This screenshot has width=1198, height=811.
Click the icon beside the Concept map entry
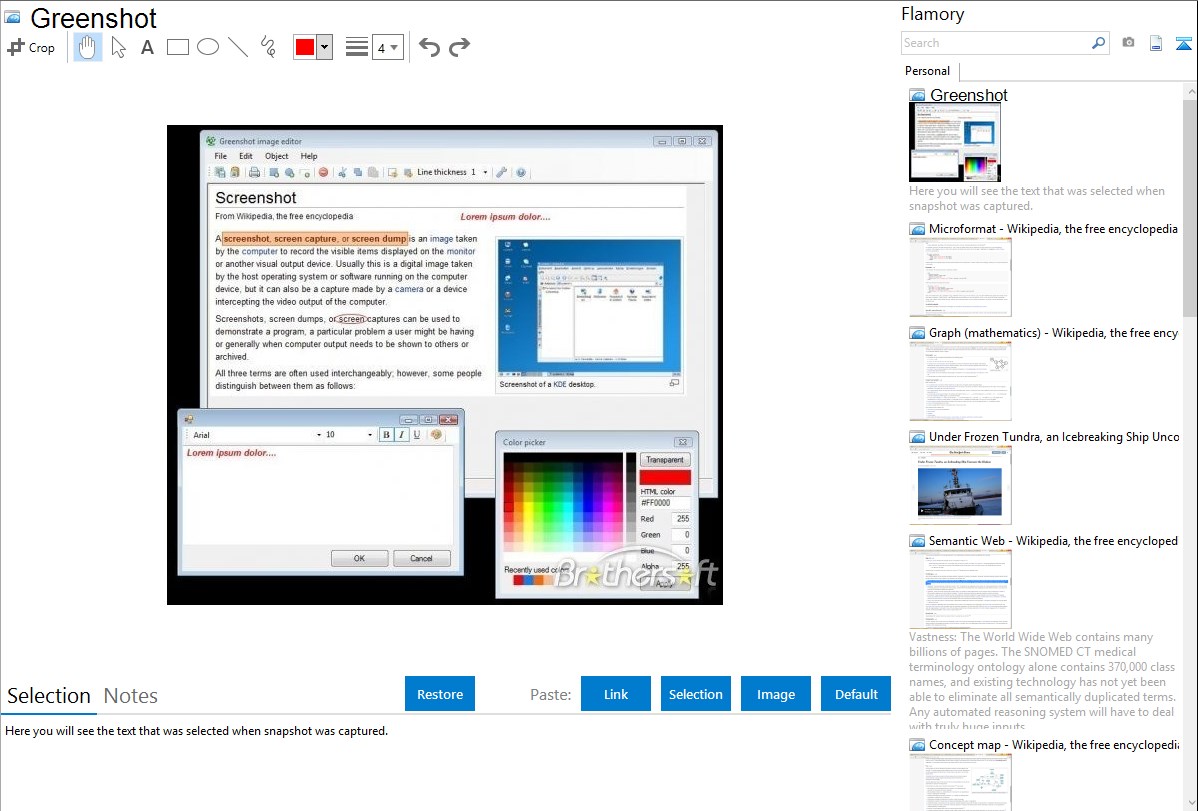pos(917,744)
